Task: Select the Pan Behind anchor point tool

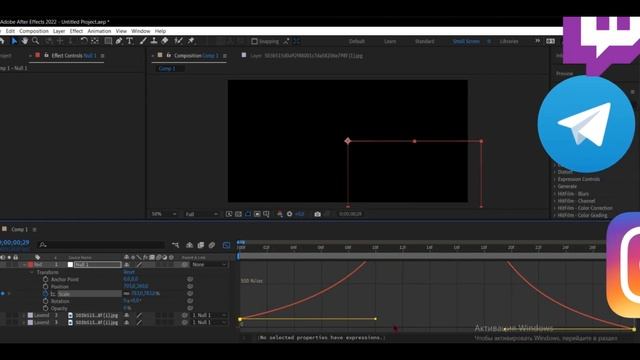Action: 95,41
